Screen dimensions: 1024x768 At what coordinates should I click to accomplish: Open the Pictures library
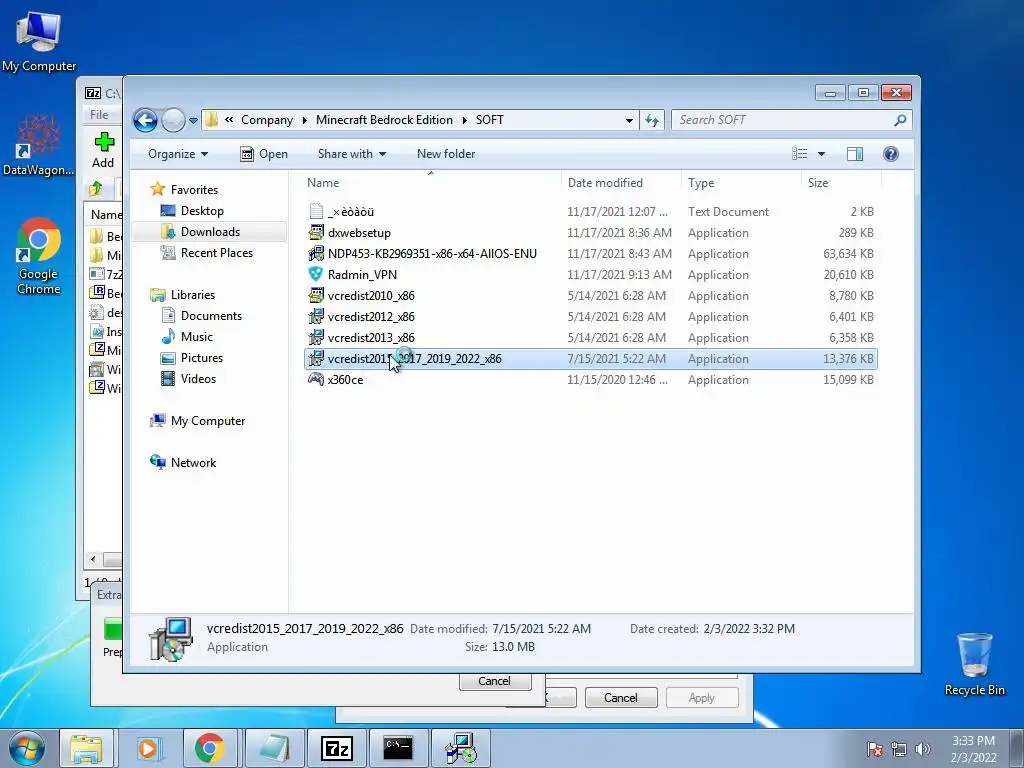[202, 358]
